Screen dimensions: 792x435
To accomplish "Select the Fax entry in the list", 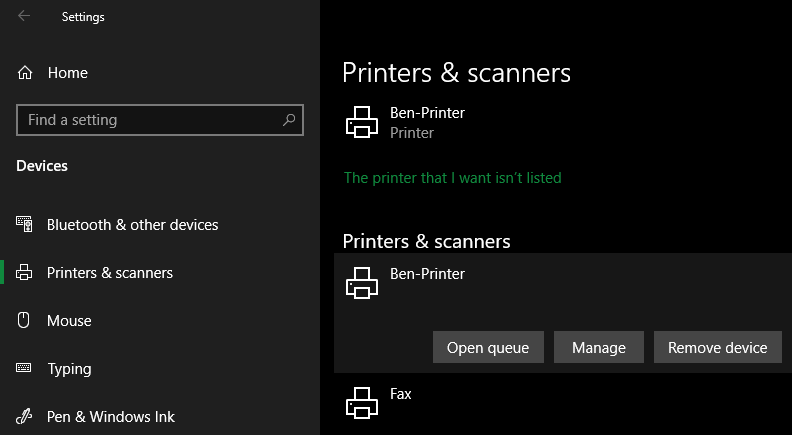I will 400,395.
